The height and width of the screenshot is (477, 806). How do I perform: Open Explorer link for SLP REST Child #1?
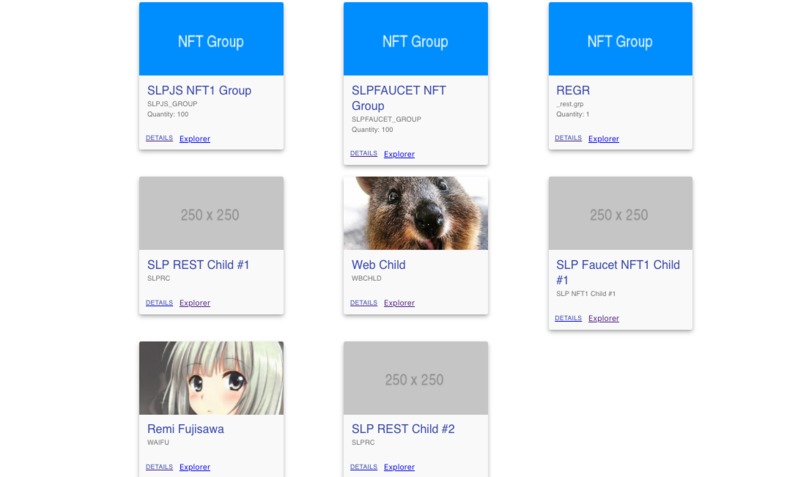click(x=195, y=303)
